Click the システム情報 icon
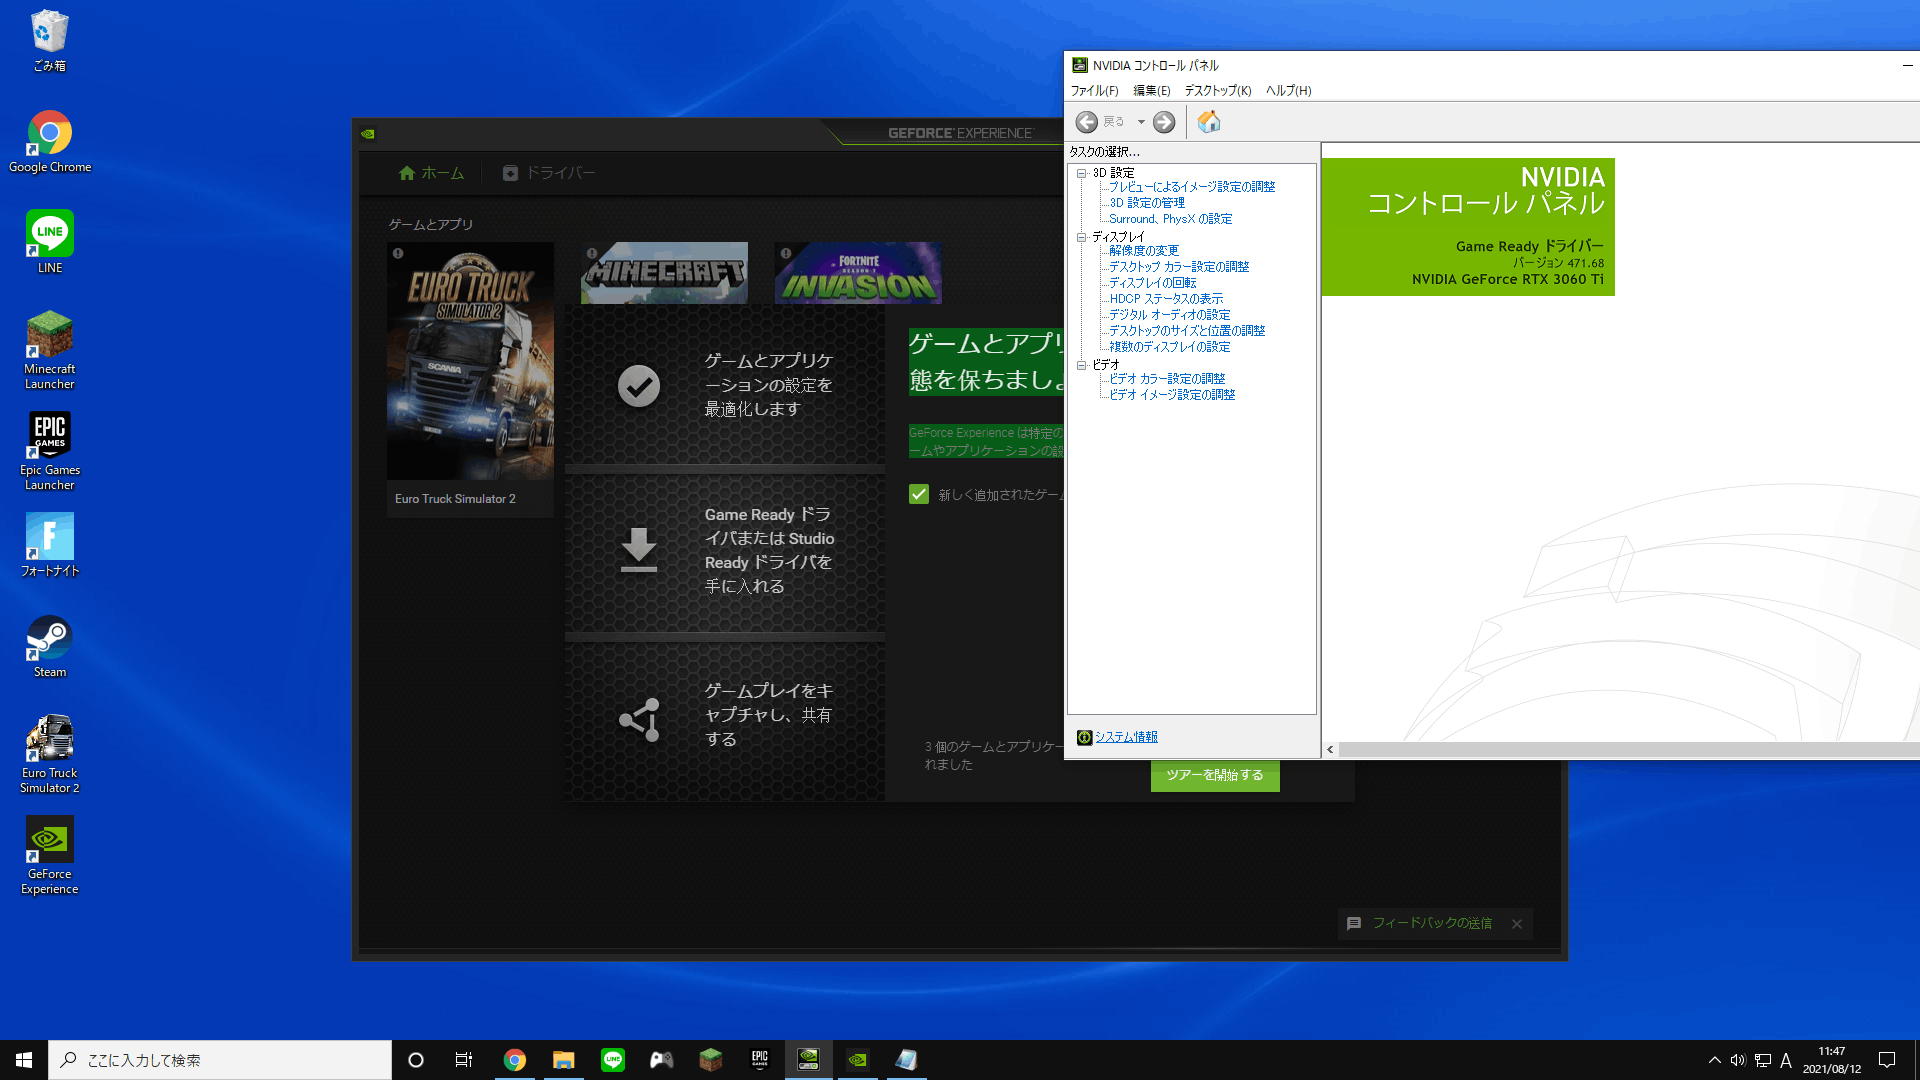Screen dimensions: 1920x1080 [x=1084, y=738]
